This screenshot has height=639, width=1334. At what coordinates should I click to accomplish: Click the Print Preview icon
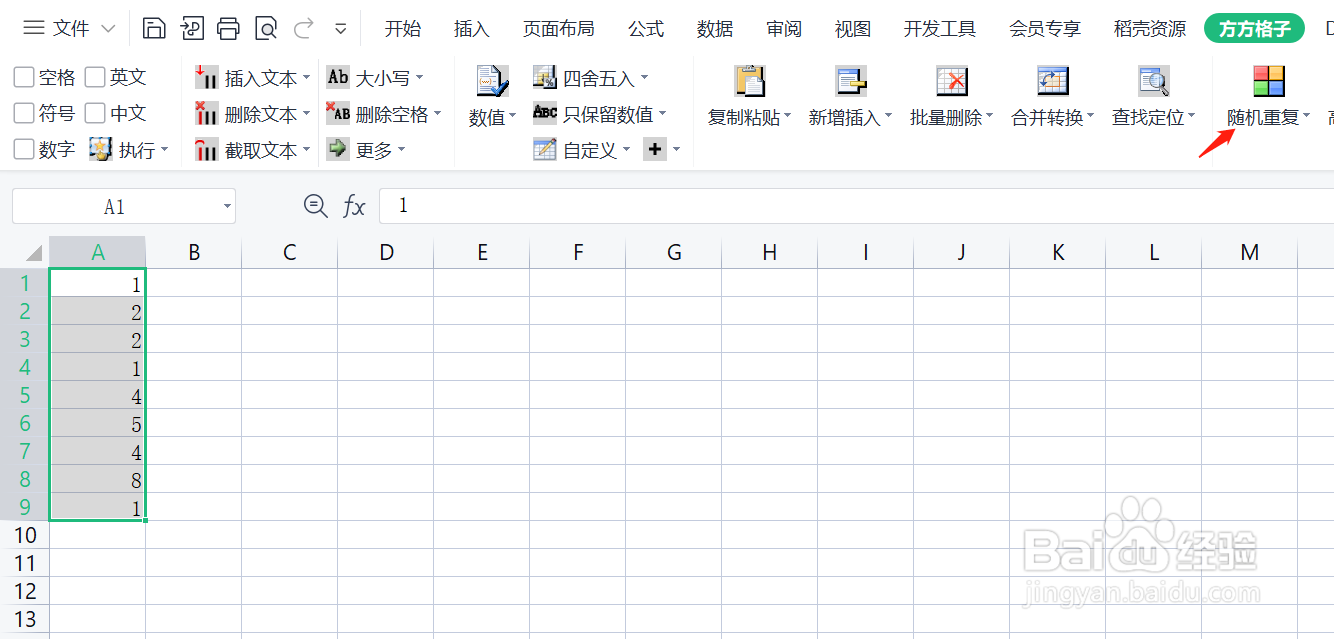(265, 28)
